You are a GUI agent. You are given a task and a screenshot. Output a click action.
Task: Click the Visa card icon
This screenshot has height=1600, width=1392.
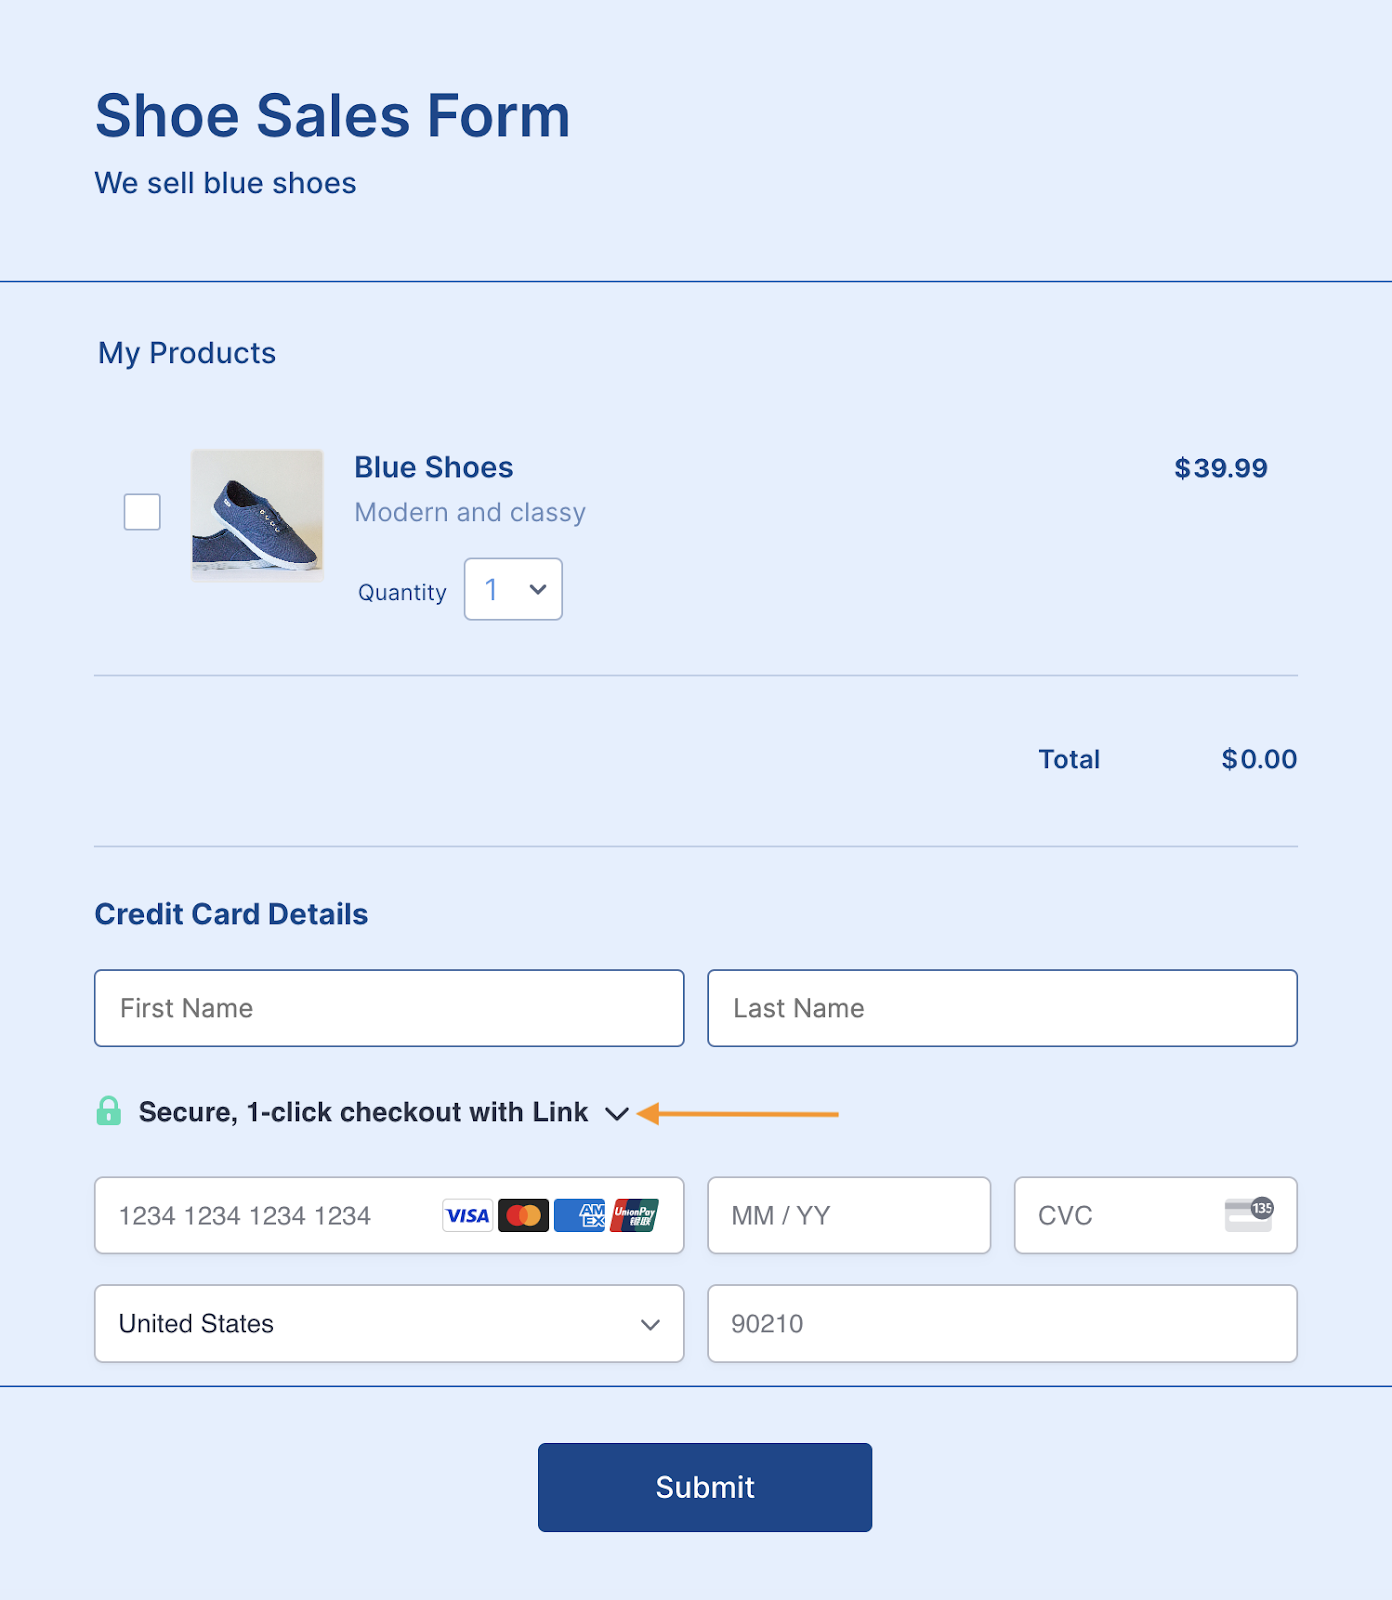click(467, 1215)
